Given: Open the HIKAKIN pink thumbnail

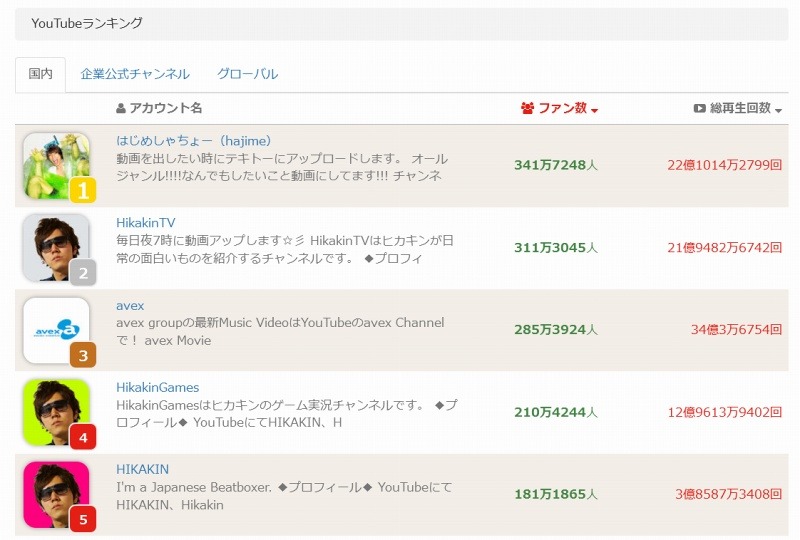Looking at the screenshot, I should [x=56, y=495].
